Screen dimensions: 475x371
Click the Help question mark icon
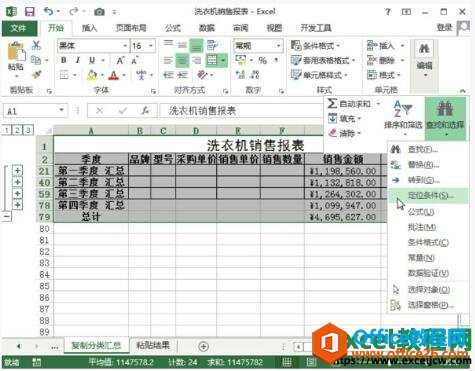[387, 12]
